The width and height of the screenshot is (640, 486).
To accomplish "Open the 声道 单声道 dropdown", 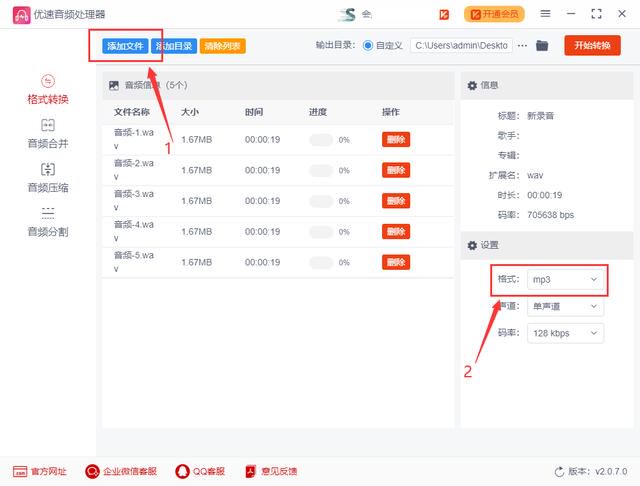I will [x=565, y=306].
